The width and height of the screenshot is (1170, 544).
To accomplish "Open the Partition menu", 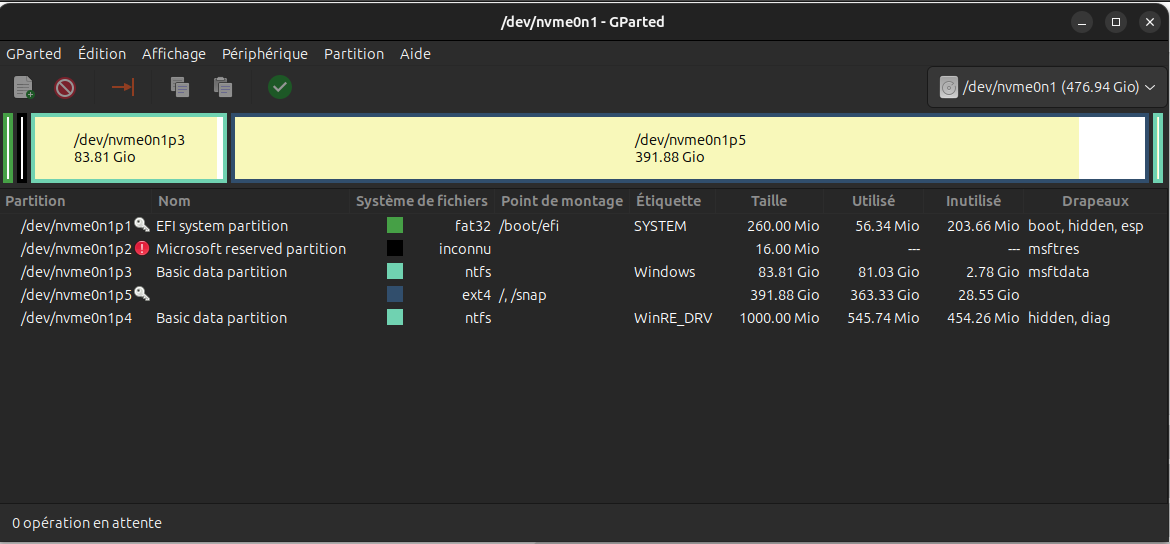I will [354, 54].
